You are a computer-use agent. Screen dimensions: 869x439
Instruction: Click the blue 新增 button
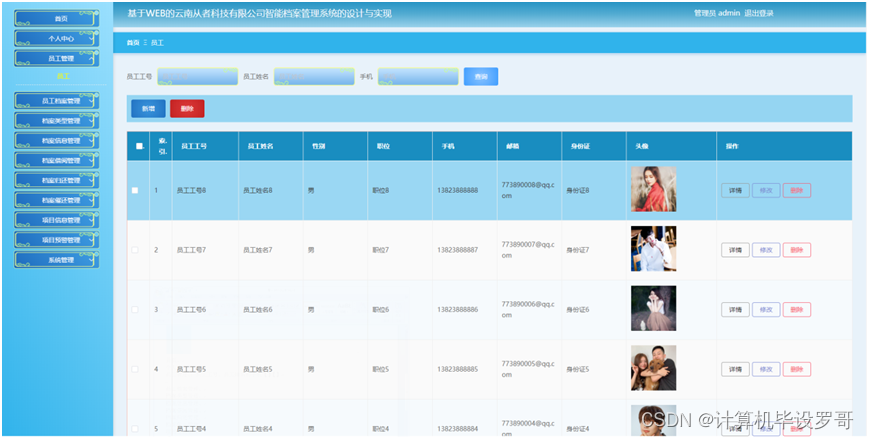[x=149, y=109]
